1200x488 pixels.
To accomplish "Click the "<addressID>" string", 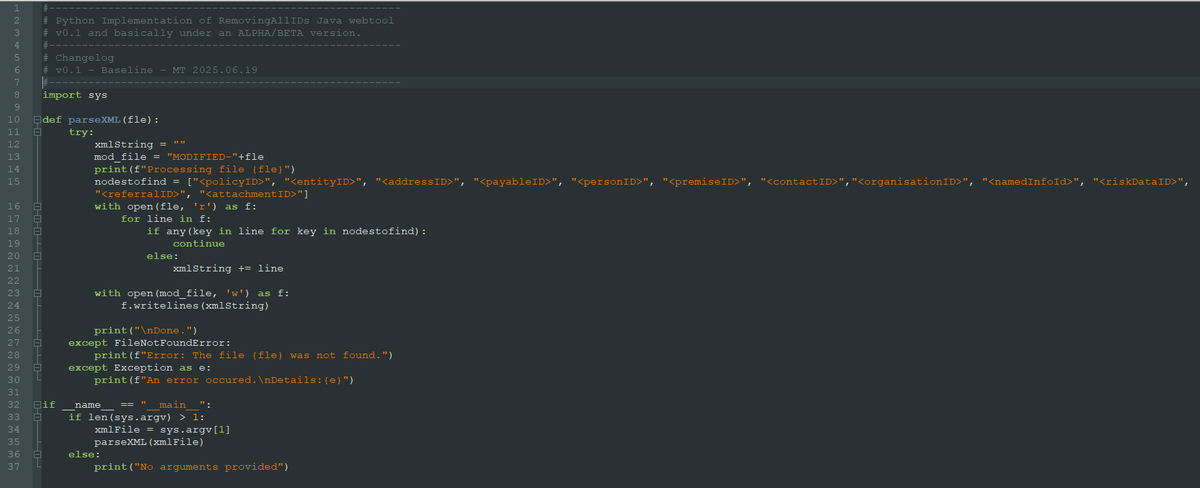I will [420, 182].
